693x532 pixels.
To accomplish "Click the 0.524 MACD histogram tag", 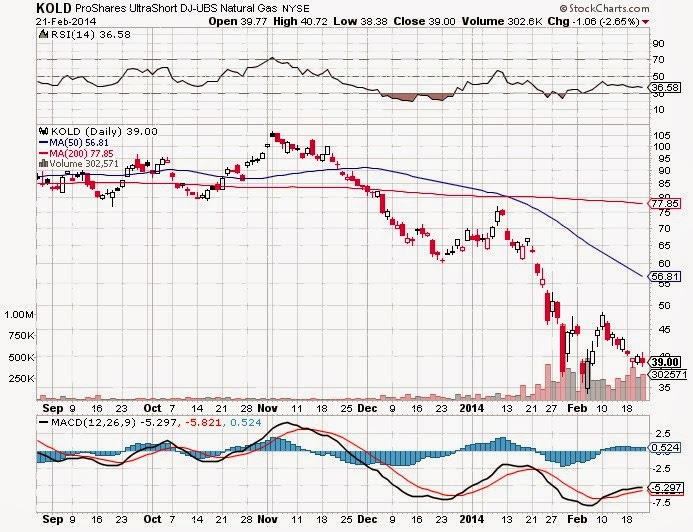I will coord(666,448).
